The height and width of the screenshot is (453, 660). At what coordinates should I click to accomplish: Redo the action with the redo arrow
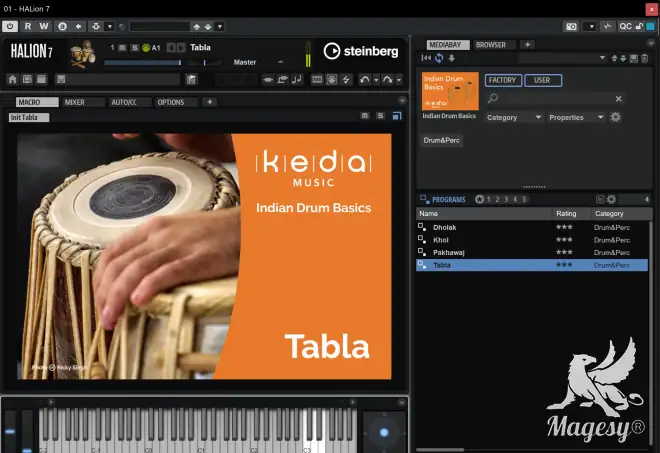[x=387, y=79]
